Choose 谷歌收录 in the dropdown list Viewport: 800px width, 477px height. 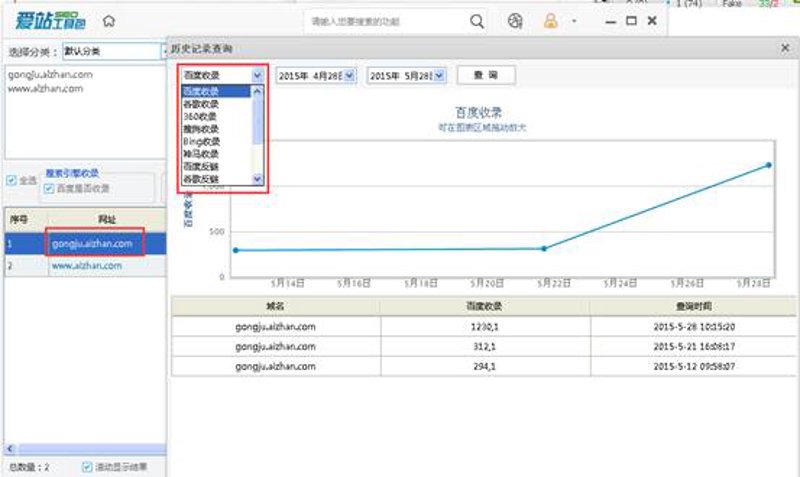(216, 104)
